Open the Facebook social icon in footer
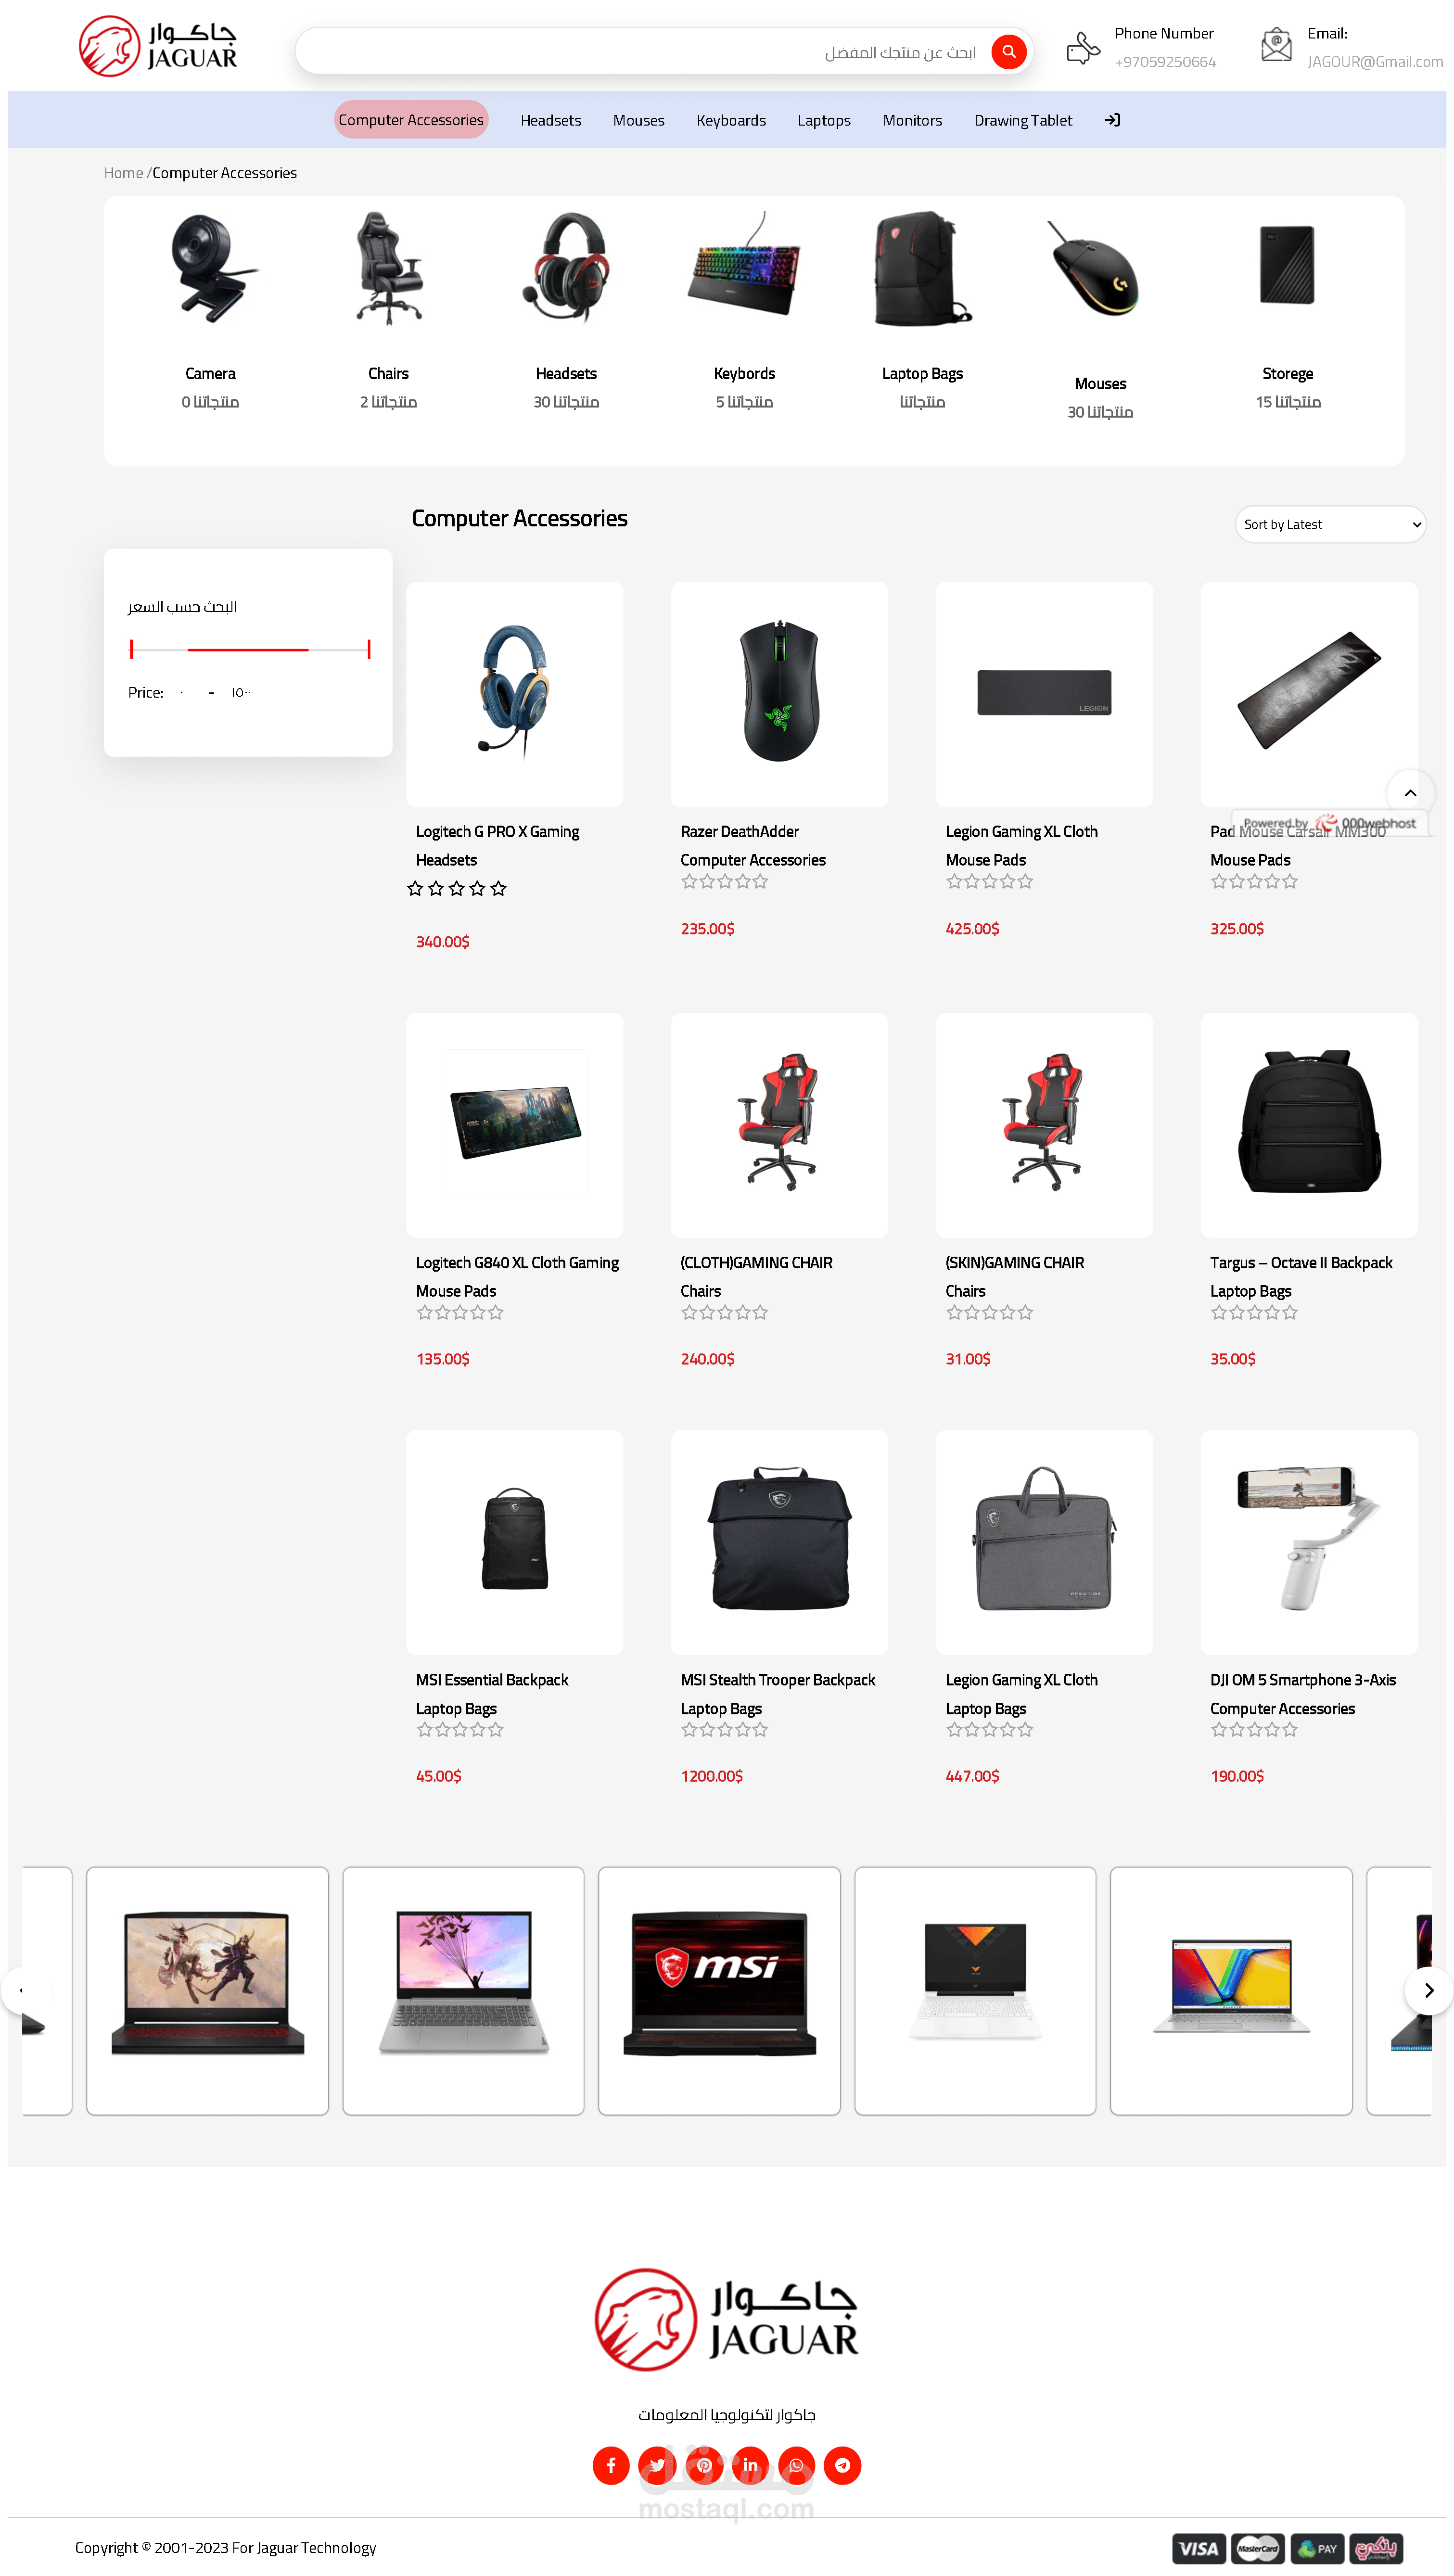Screen dimensions: 1454x2576 pos(611,2465)
